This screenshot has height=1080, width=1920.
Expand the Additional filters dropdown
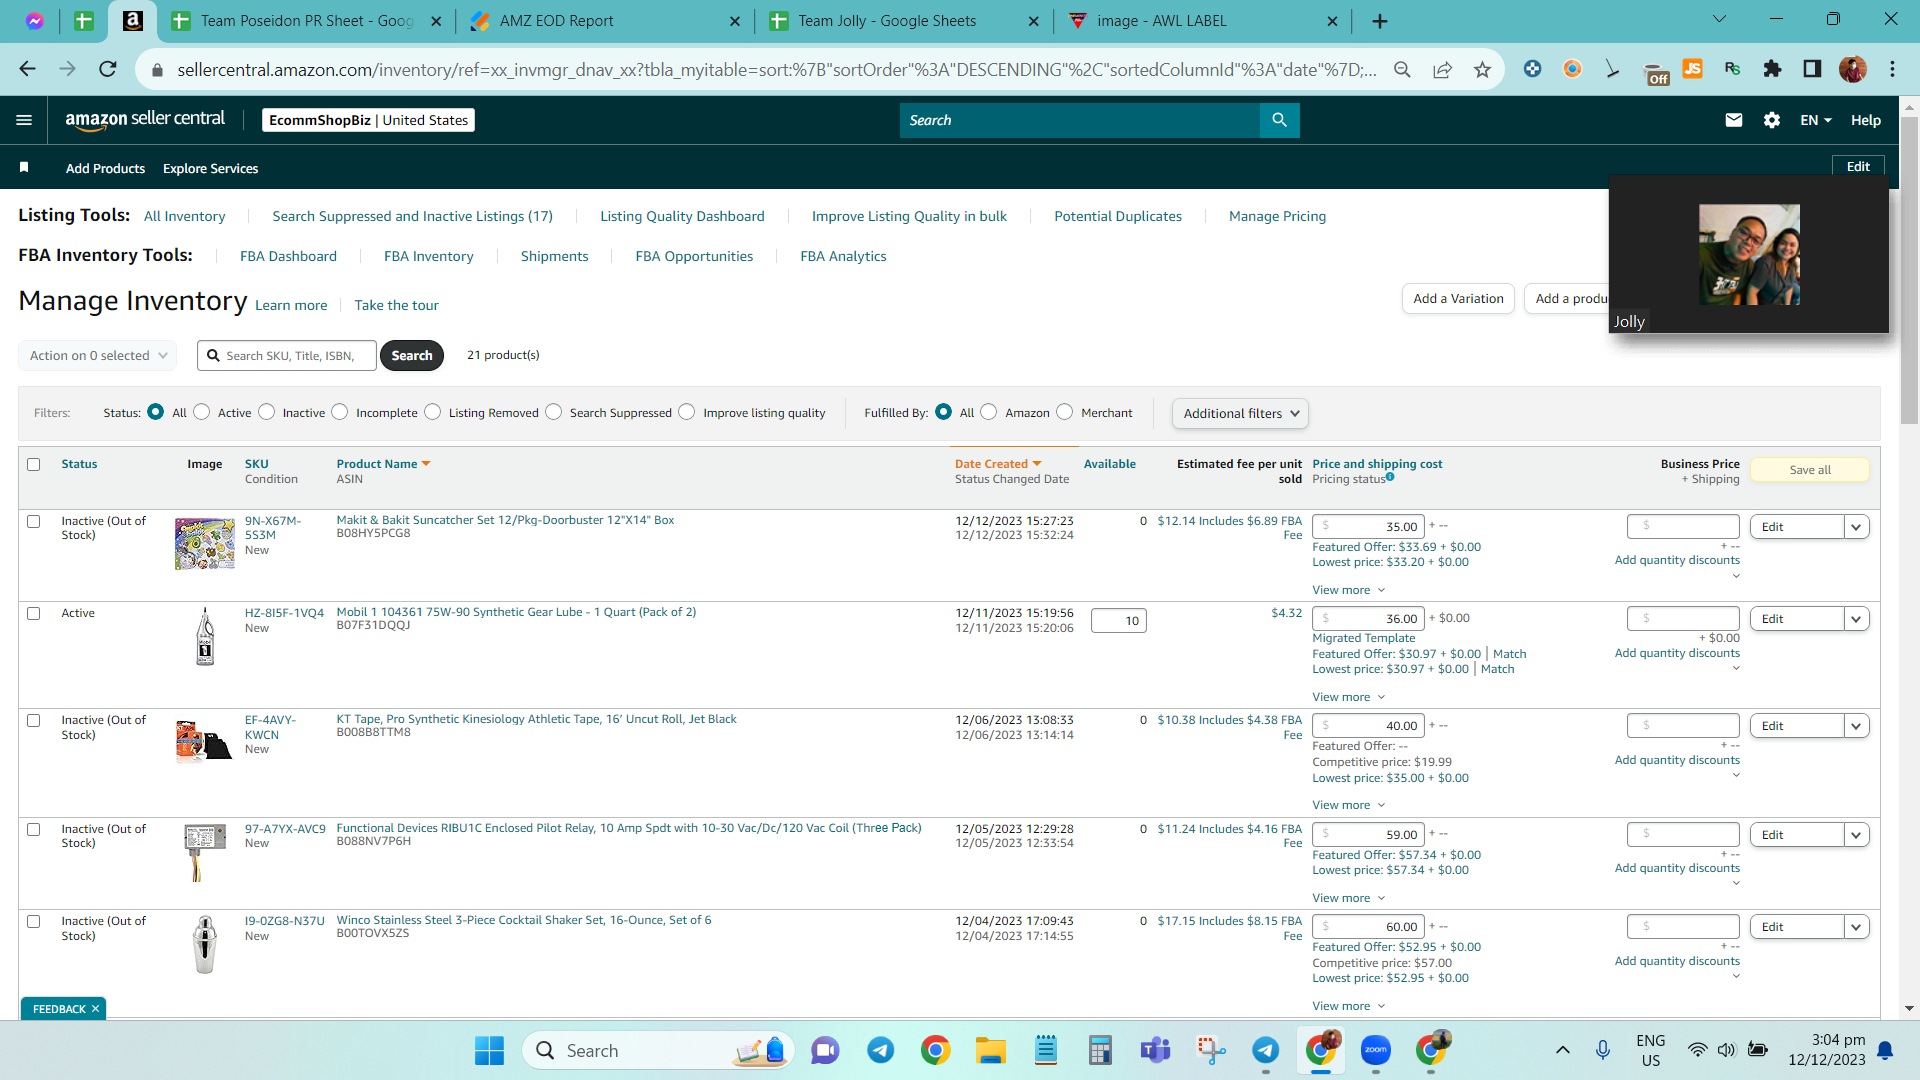(1240, 413)
